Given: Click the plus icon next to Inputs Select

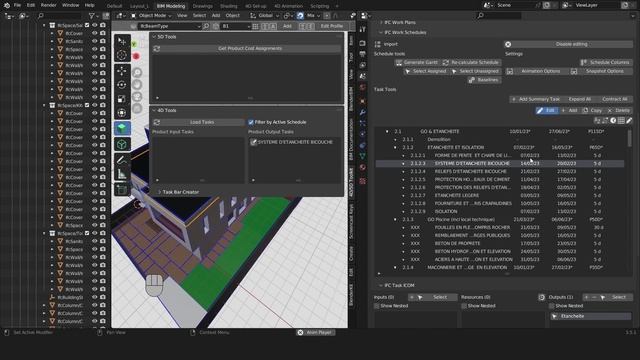Looking at the screenshot, I should (411, 297).
